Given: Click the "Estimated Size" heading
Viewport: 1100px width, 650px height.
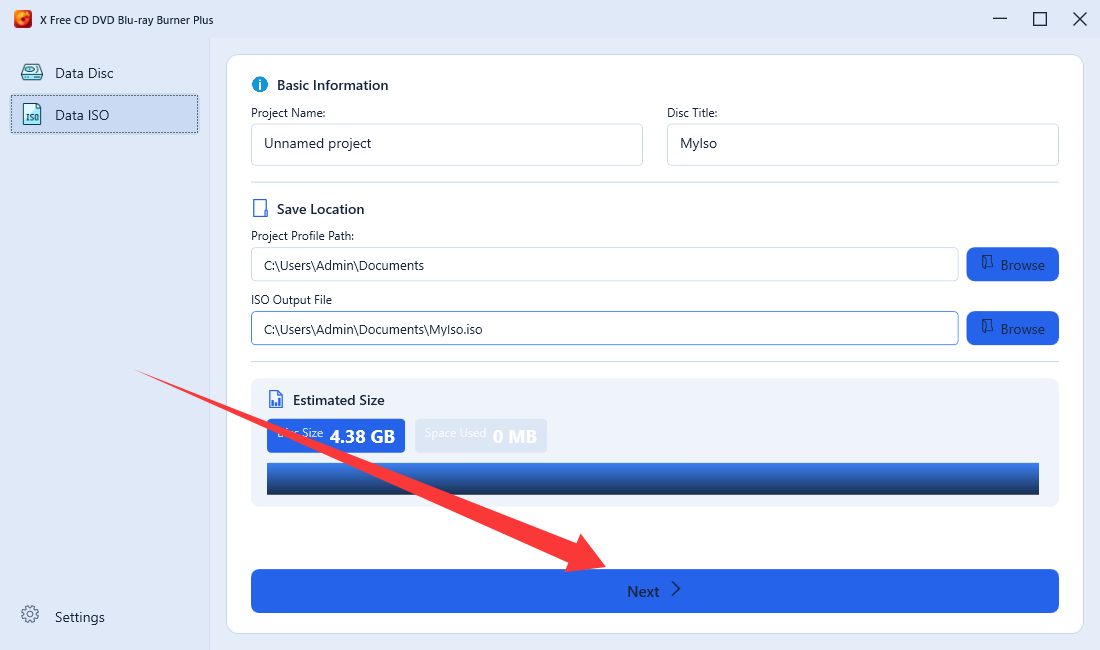Looking at the screenshot, I should pos(339,400).
